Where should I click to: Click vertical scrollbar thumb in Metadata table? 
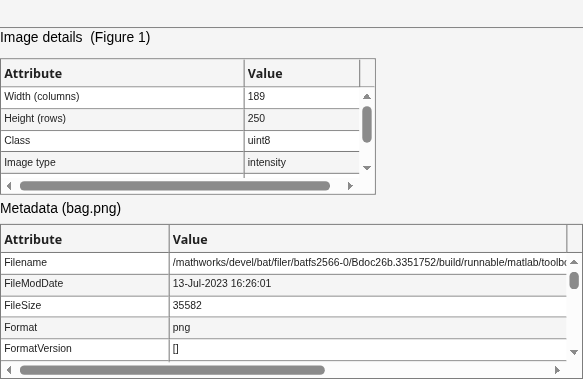pos(574,280)
